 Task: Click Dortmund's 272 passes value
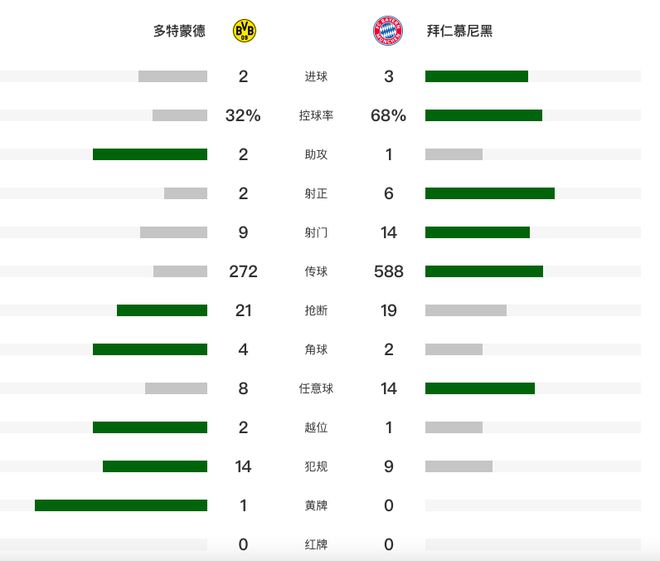point(243,272)
